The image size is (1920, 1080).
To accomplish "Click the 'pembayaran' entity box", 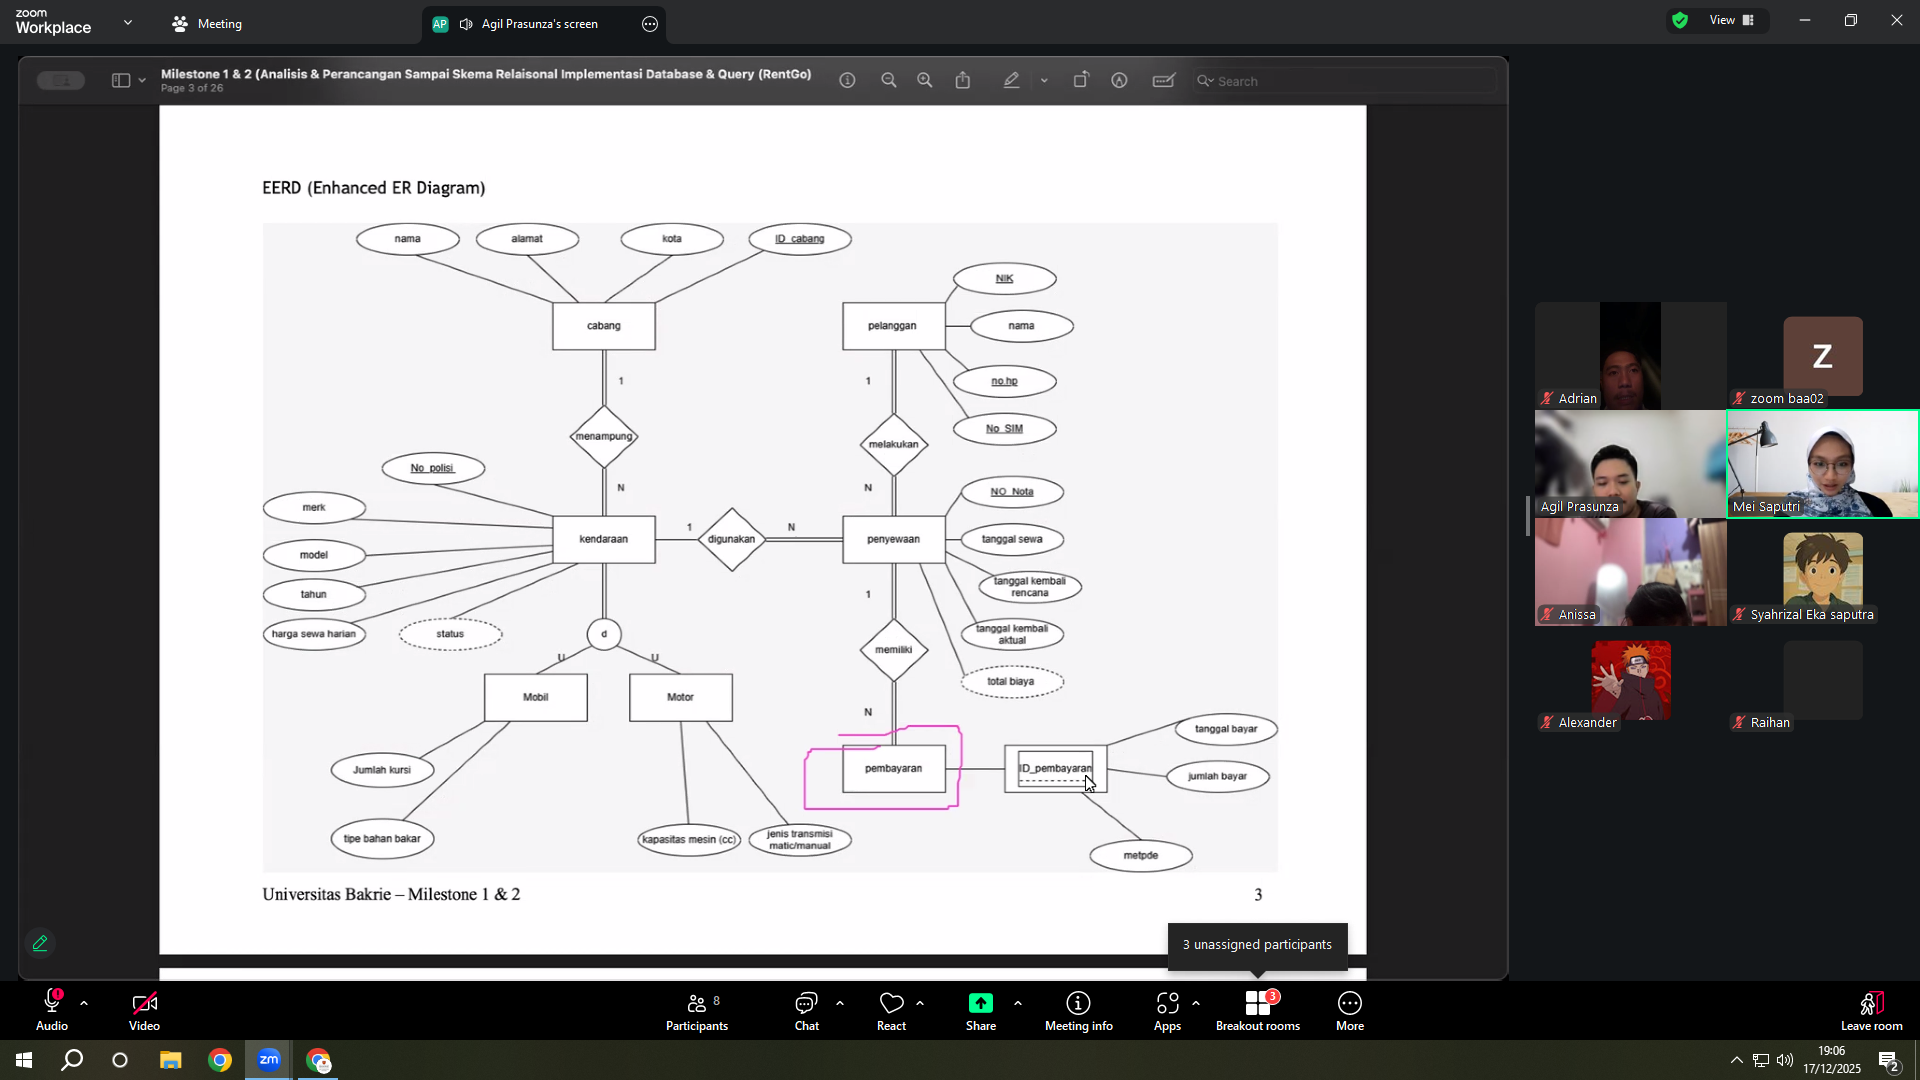I will tap(893, 769).
